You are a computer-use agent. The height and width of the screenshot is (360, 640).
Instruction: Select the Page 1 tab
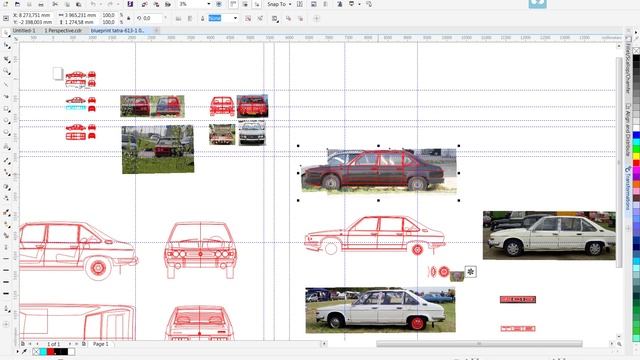point(101,344)
